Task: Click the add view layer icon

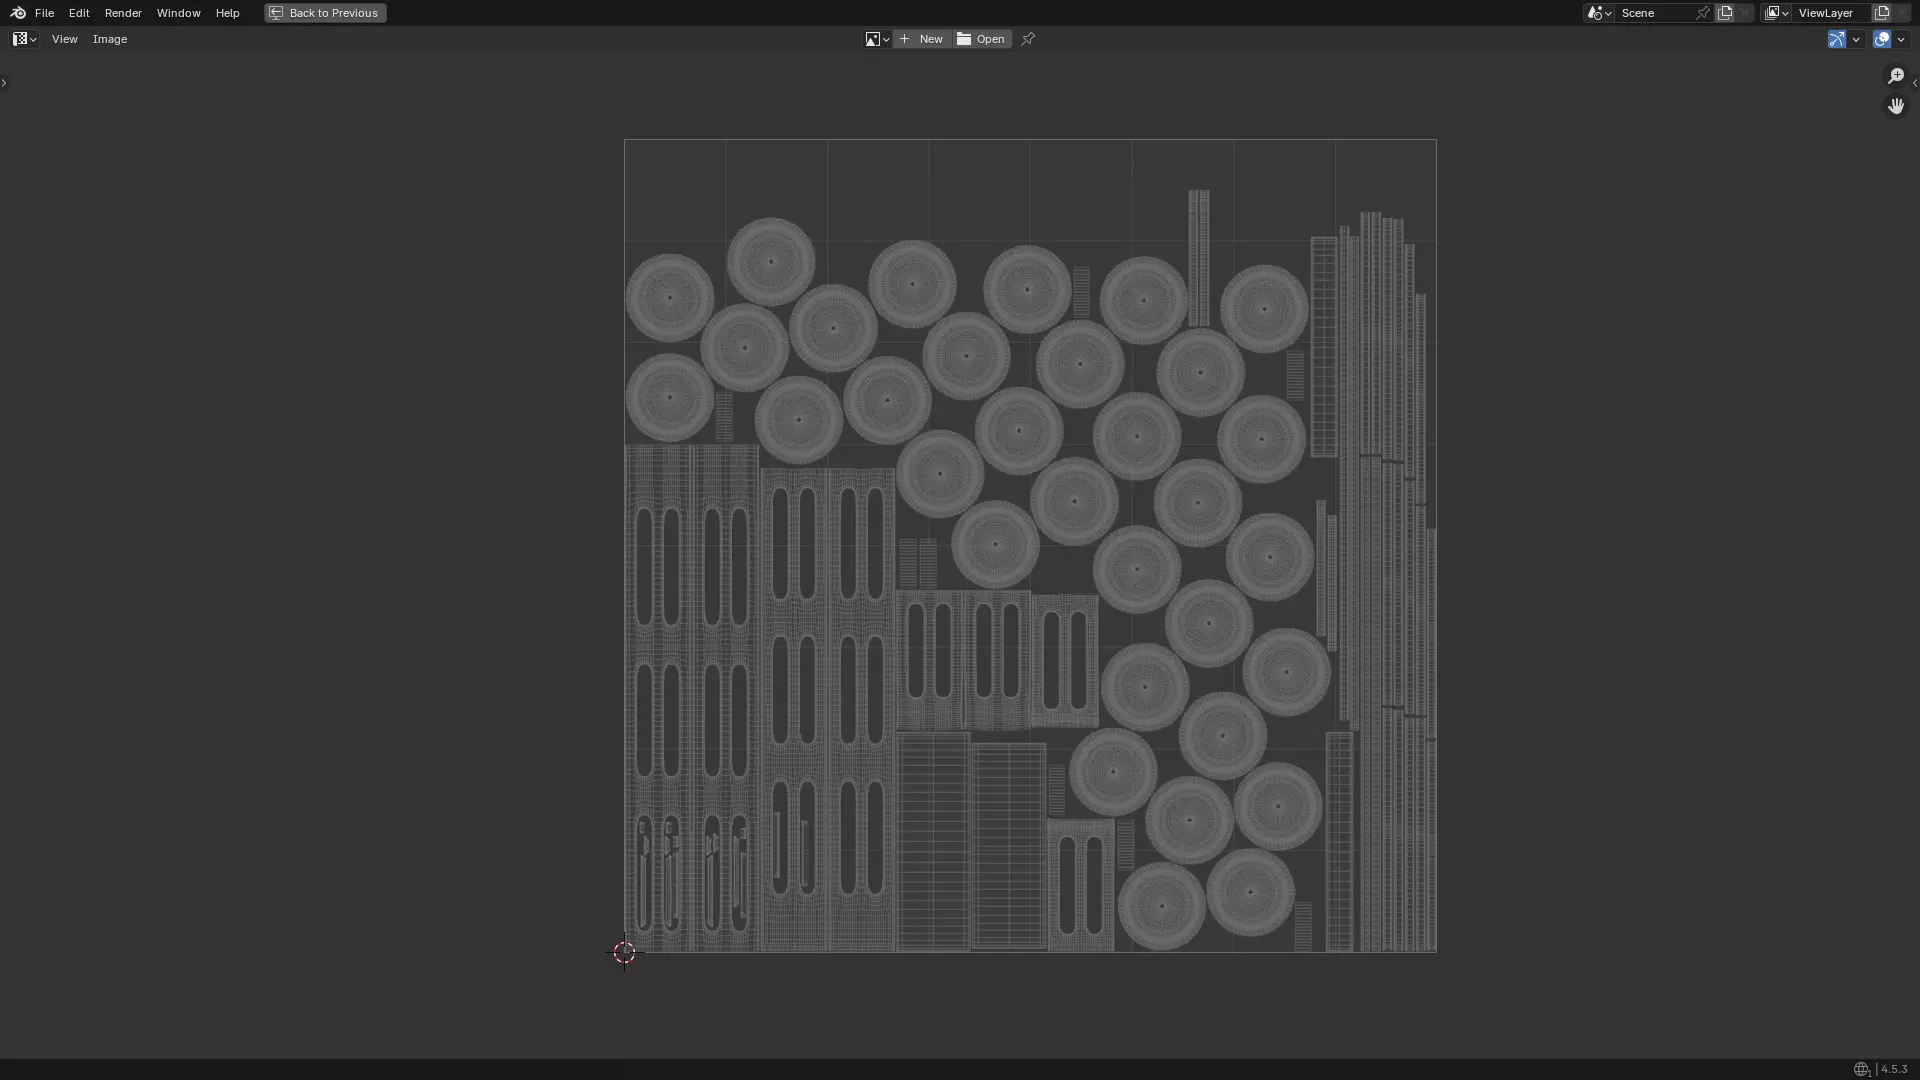Action: coord(1882,13)
